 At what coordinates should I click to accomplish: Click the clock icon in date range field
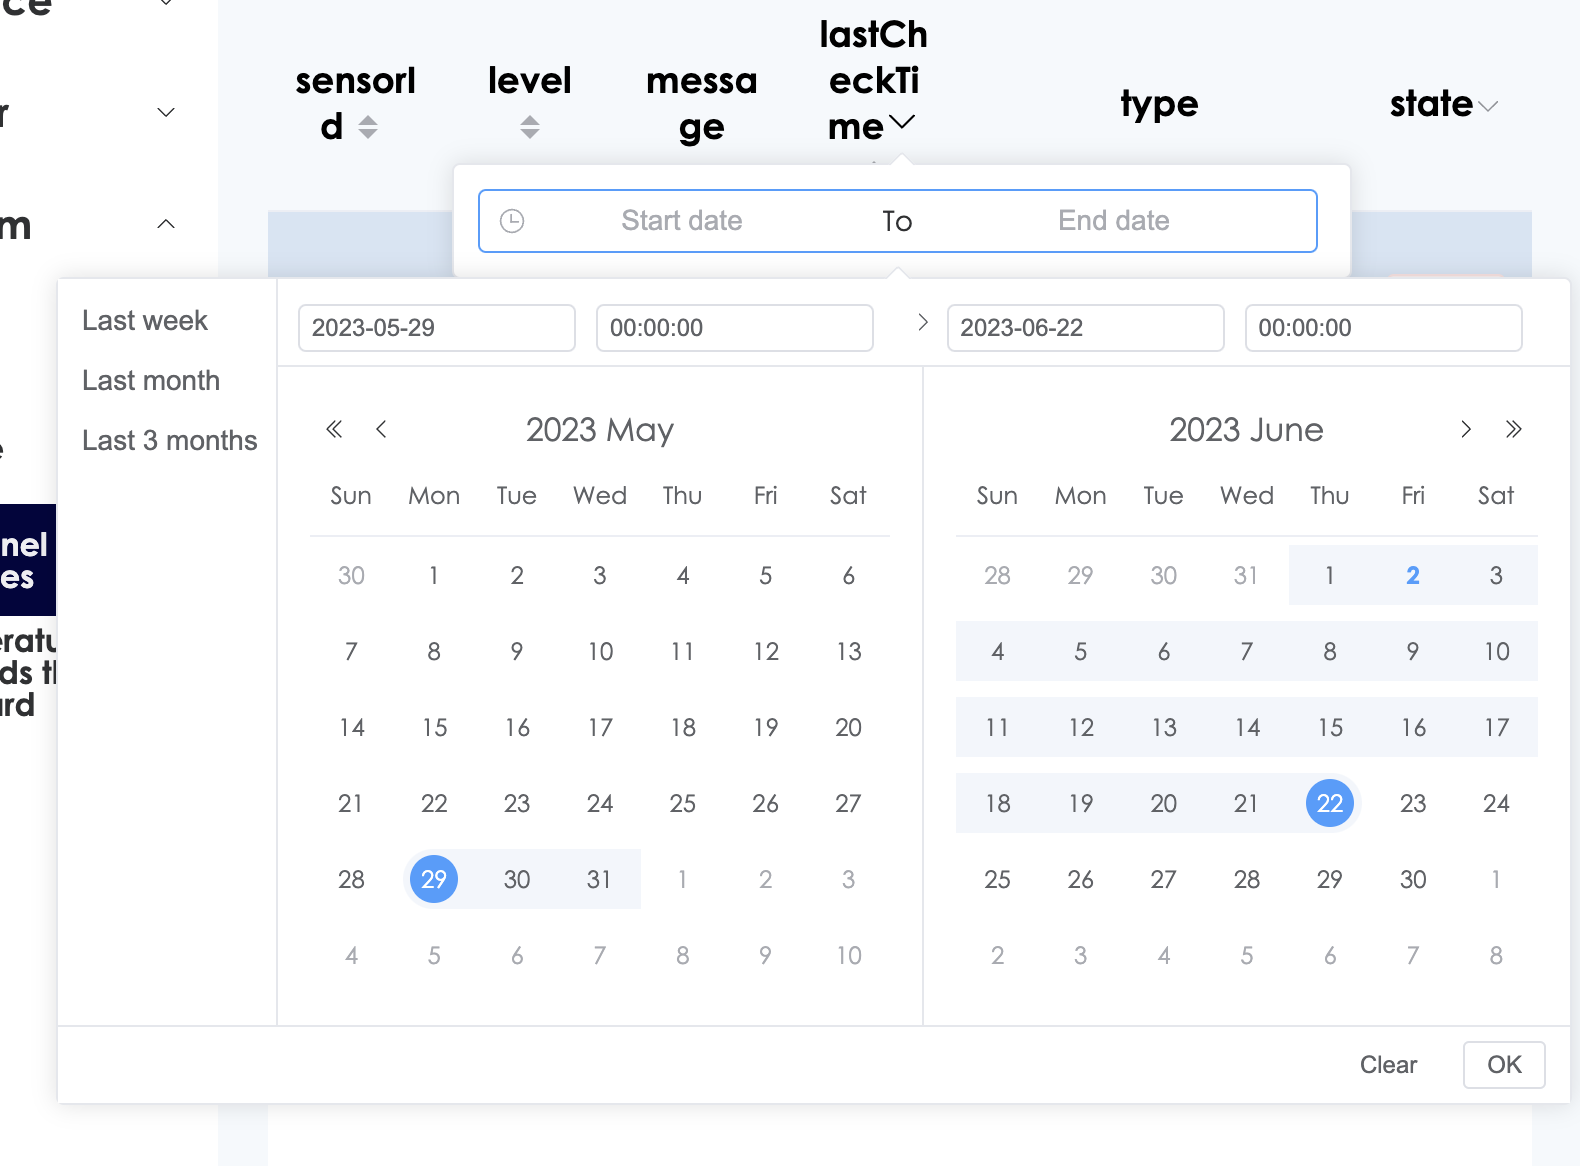pyautogui.click(x=512, y=221)
